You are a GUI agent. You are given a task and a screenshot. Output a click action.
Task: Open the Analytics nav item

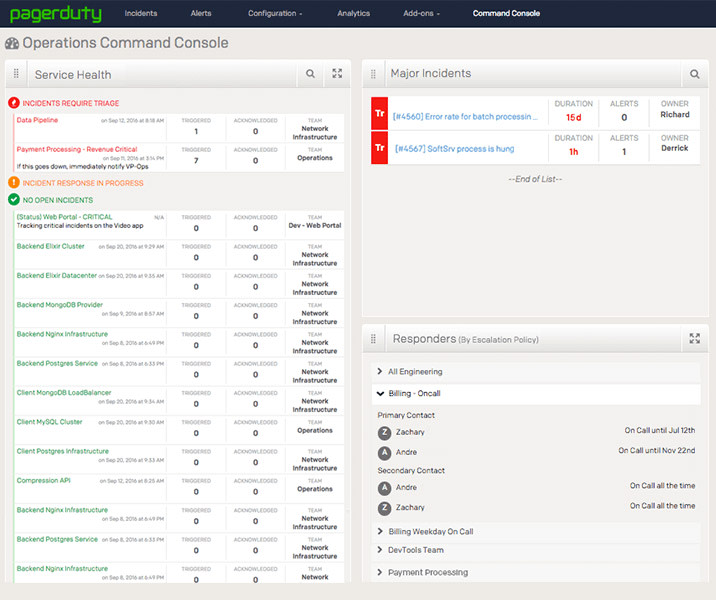pos(353,13)
